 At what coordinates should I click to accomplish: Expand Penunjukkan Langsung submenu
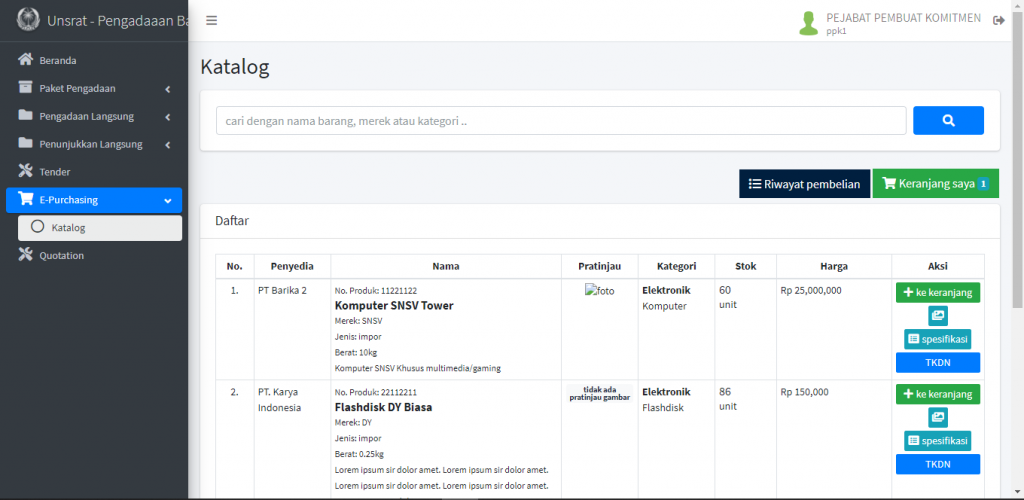coord(94,144)
